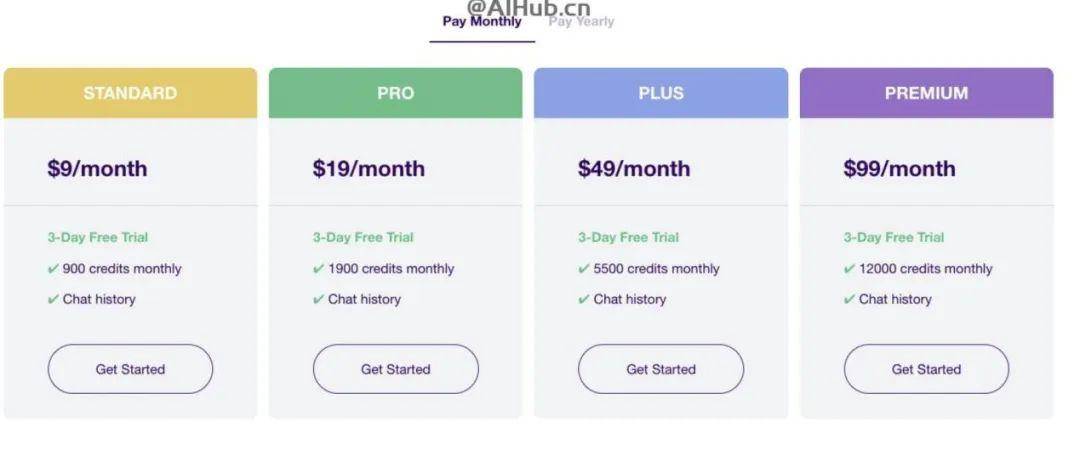Screen dimensions: 1080x451
Task: Click the blue PLUS plan header
Action: point(661,93)
